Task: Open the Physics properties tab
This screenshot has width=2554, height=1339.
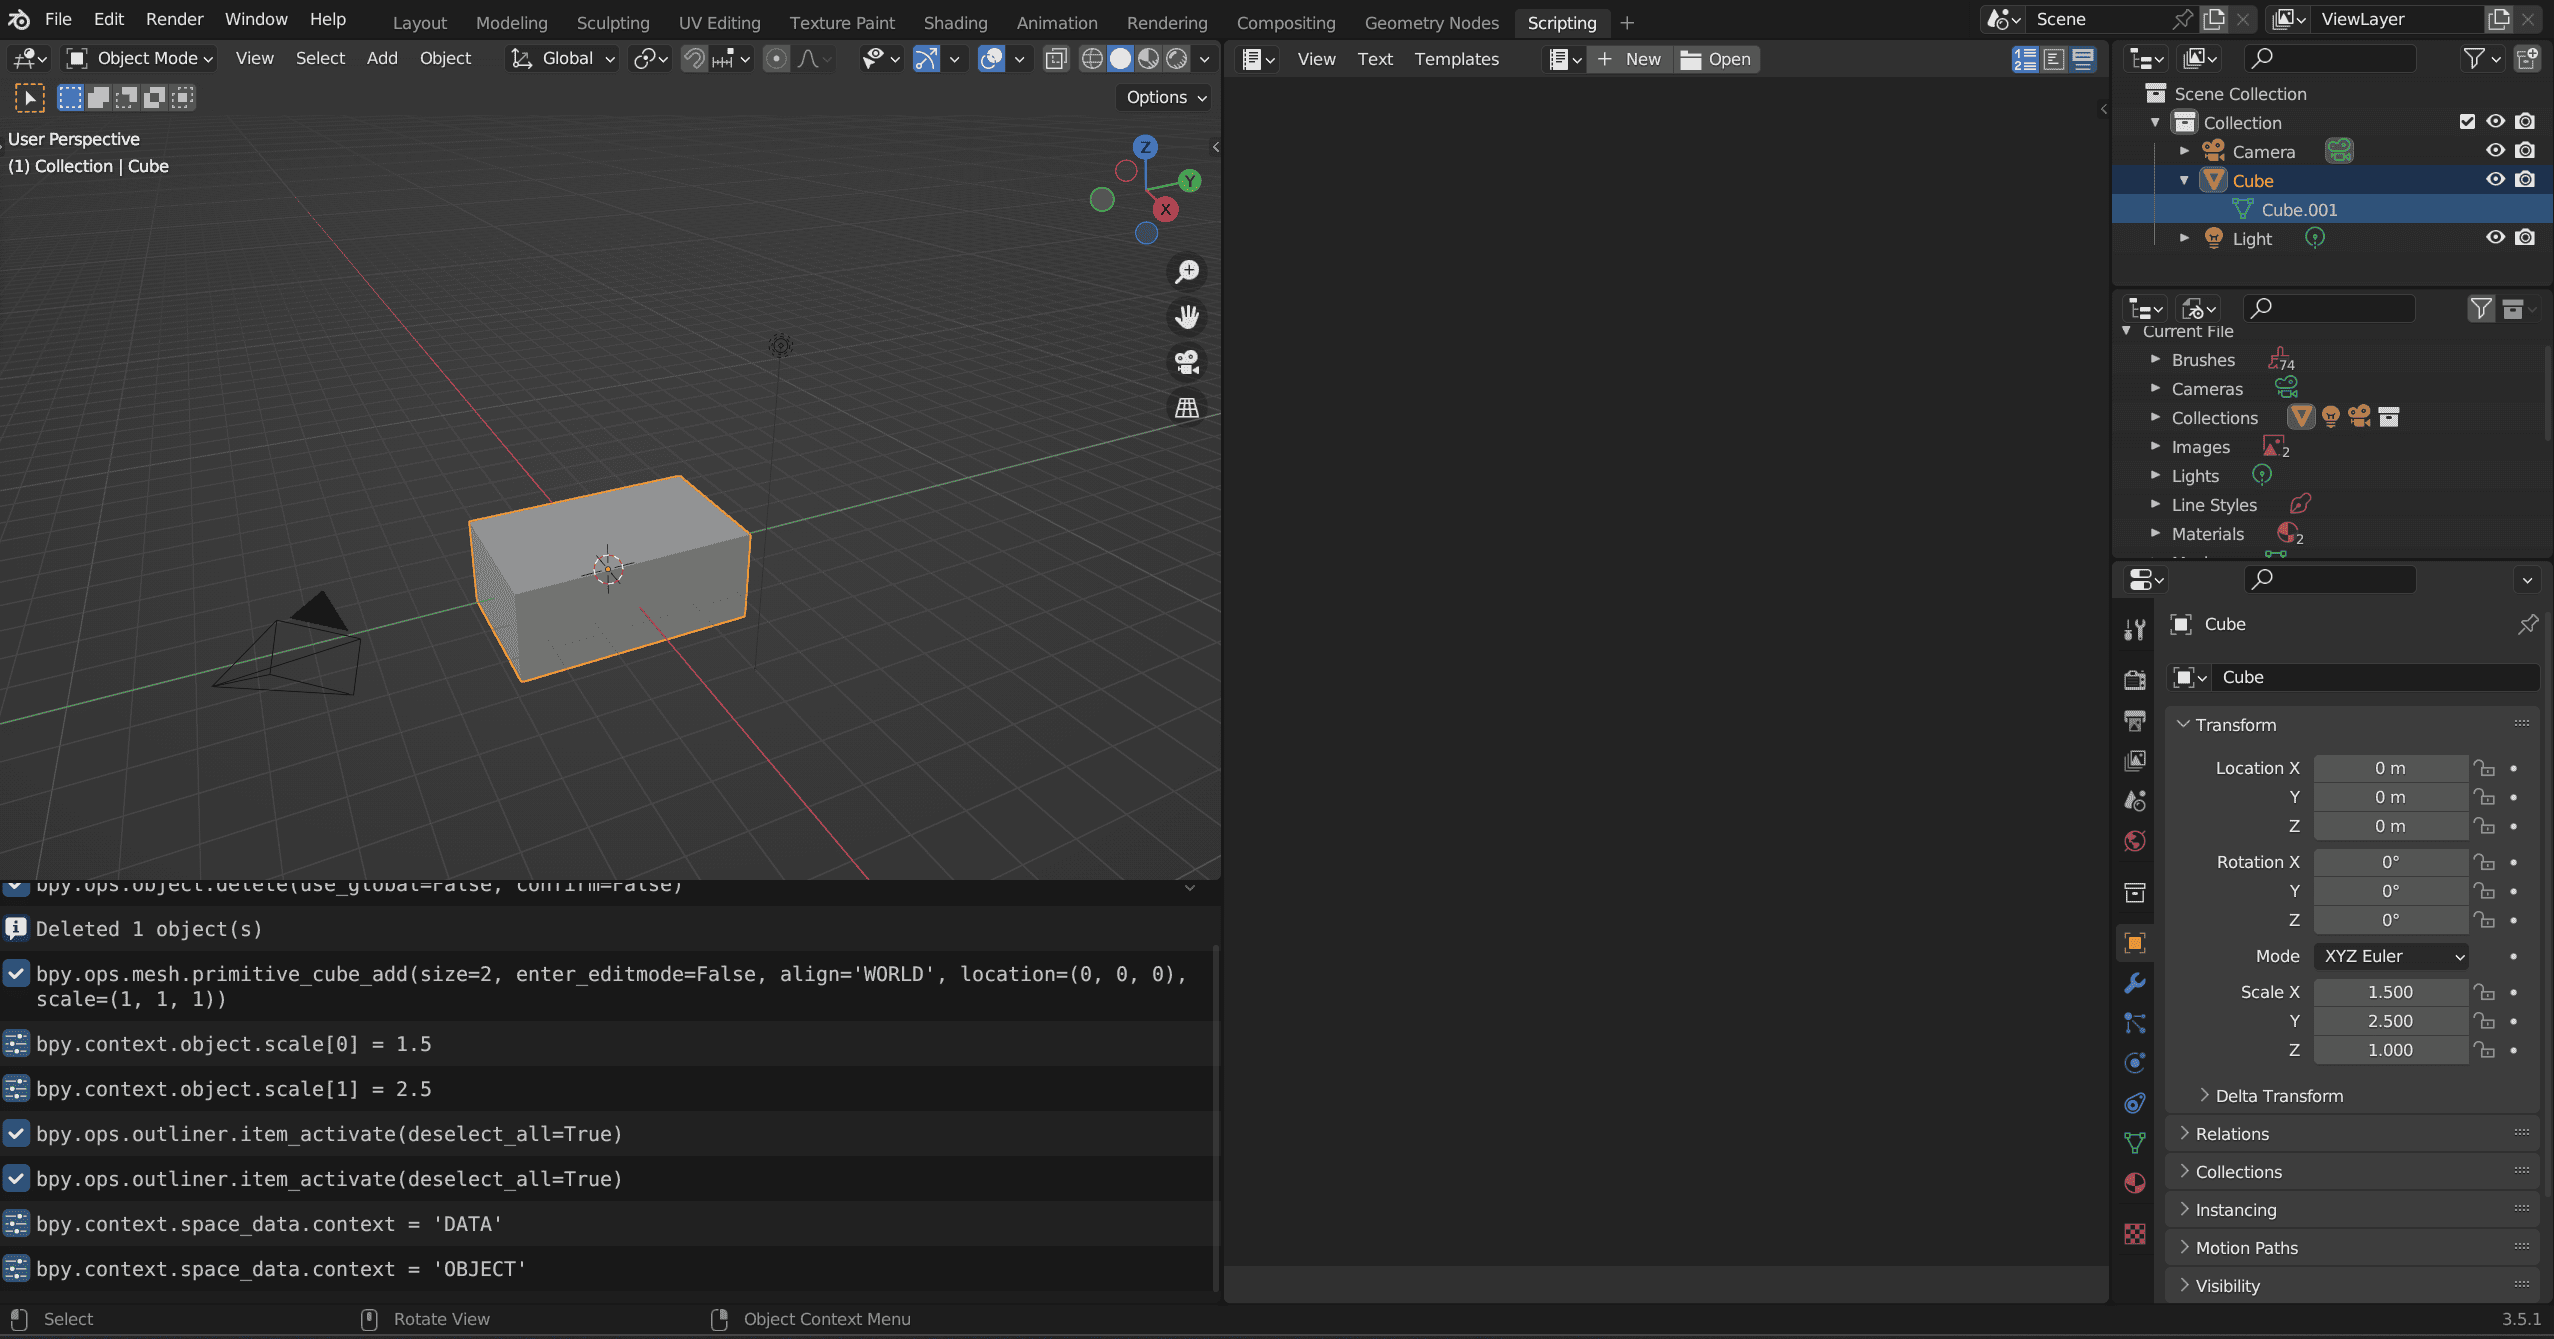Action: (x=2135, y=1063)
